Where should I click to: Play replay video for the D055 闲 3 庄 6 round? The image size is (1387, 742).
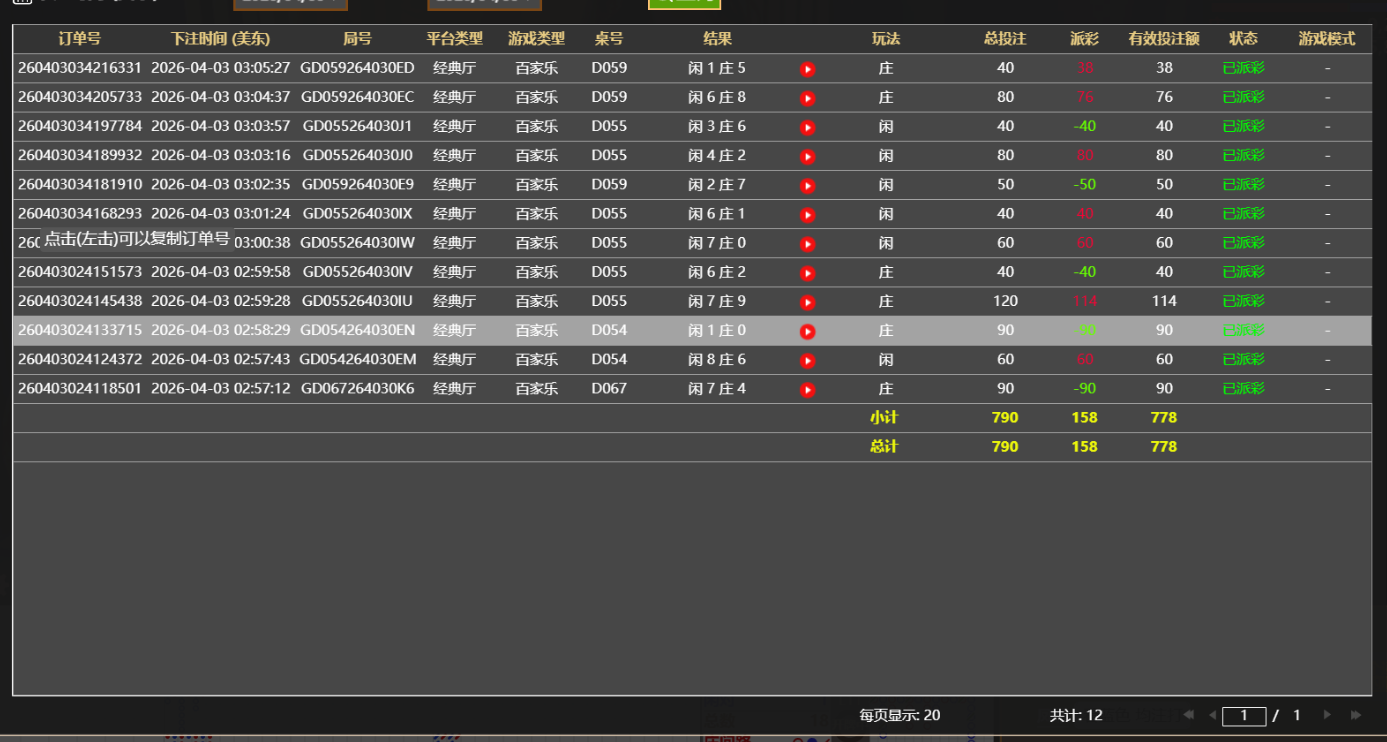click(x=807, y=127)
